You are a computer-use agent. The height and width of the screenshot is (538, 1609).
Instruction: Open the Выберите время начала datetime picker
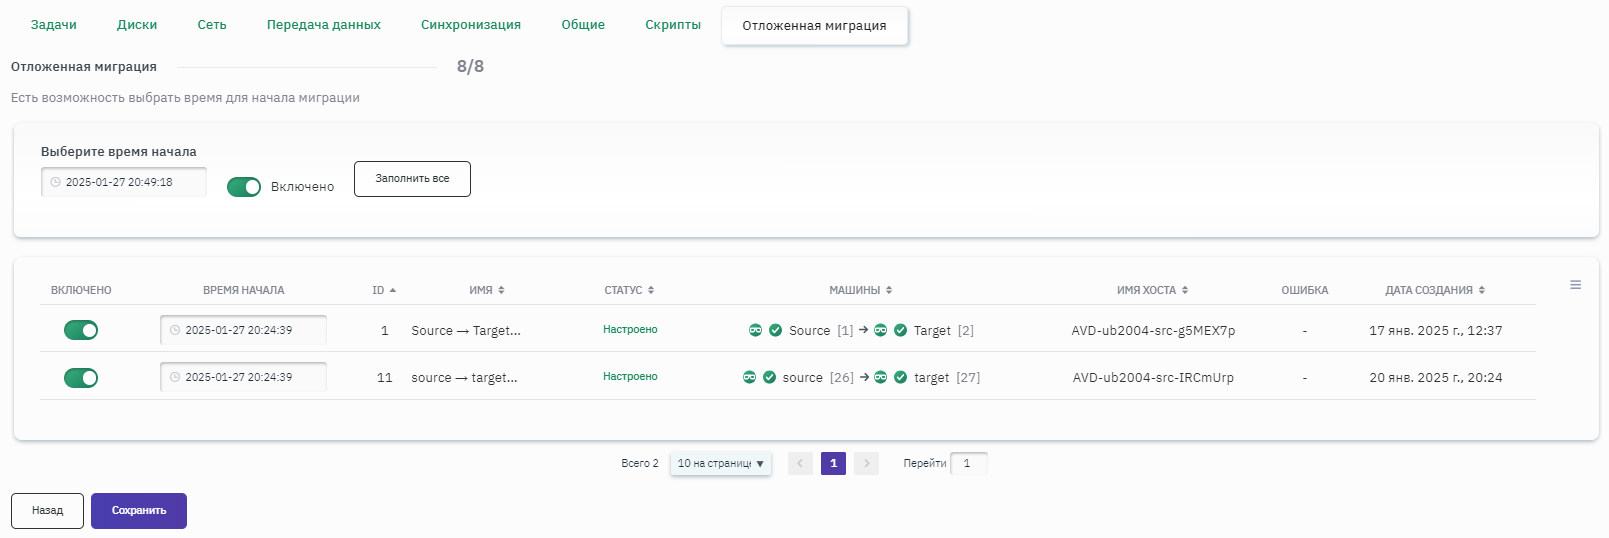tap(123, 182)
